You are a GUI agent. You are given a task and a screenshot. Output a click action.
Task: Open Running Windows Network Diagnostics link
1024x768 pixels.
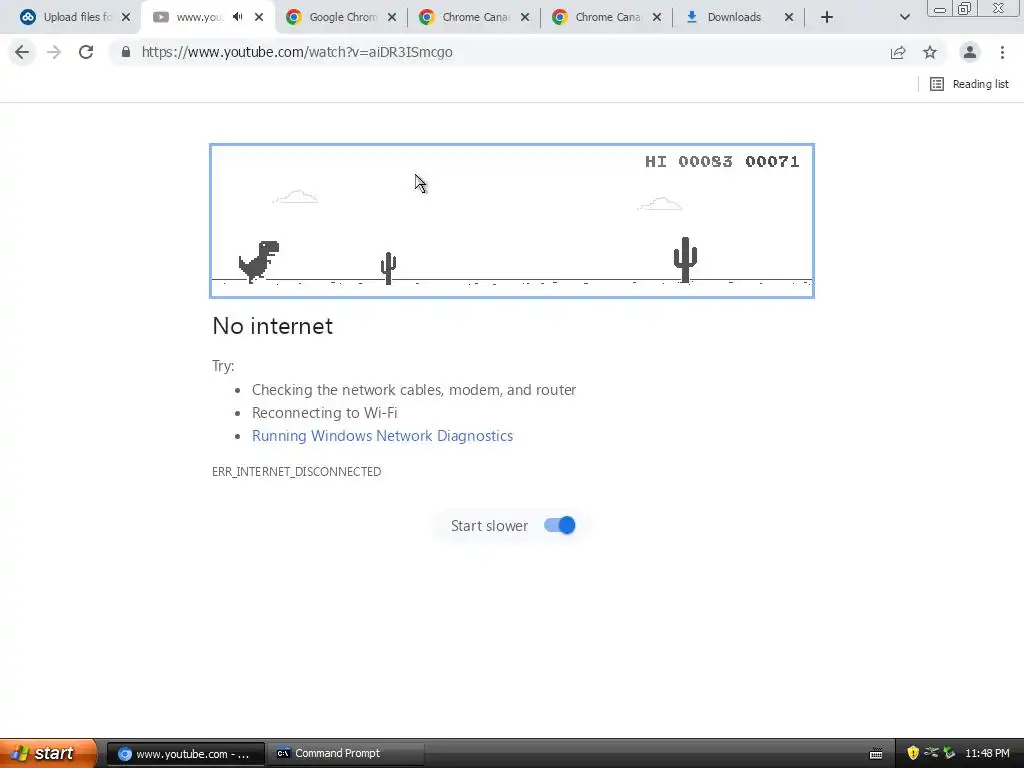pyautogui.click(x=382, y=436)
